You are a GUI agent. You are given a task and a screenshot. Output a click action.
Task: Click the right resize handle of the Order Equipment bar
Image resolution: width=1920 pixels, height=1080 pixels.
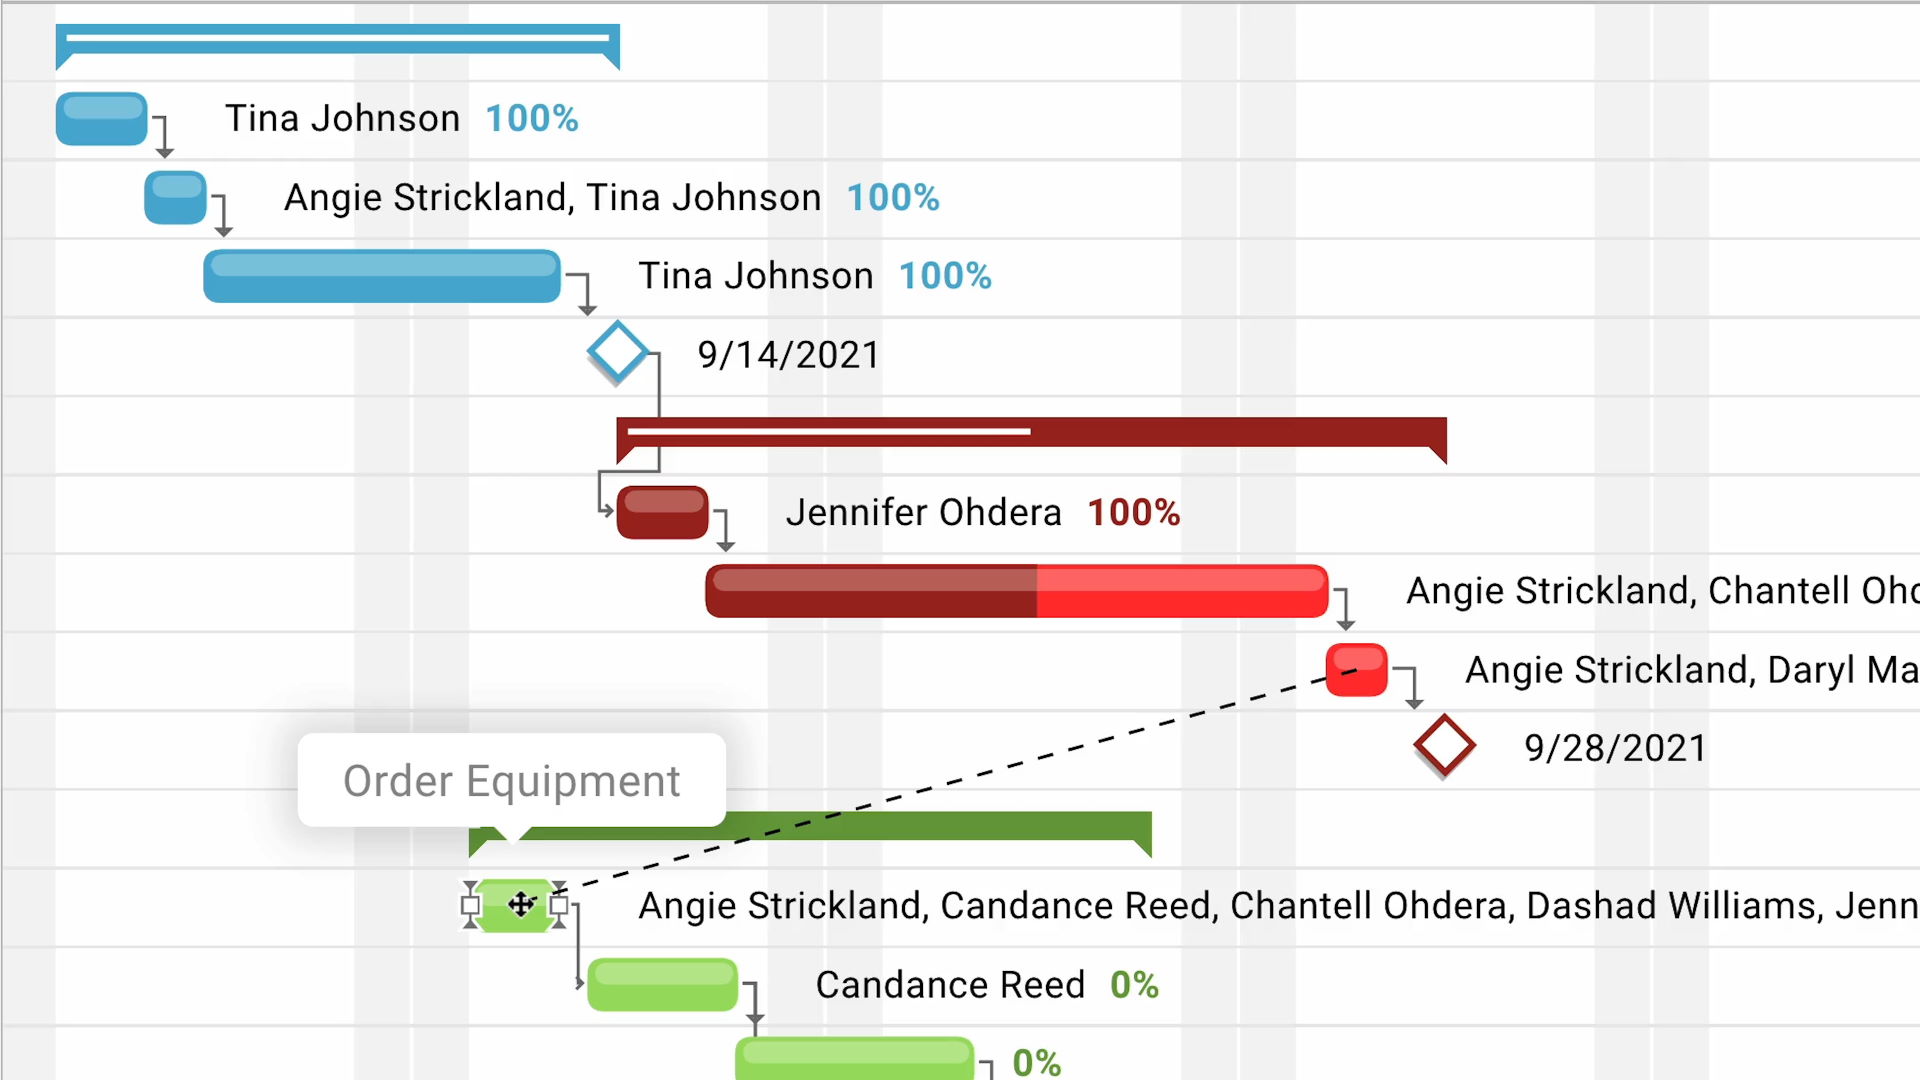[x=559, y=906]
